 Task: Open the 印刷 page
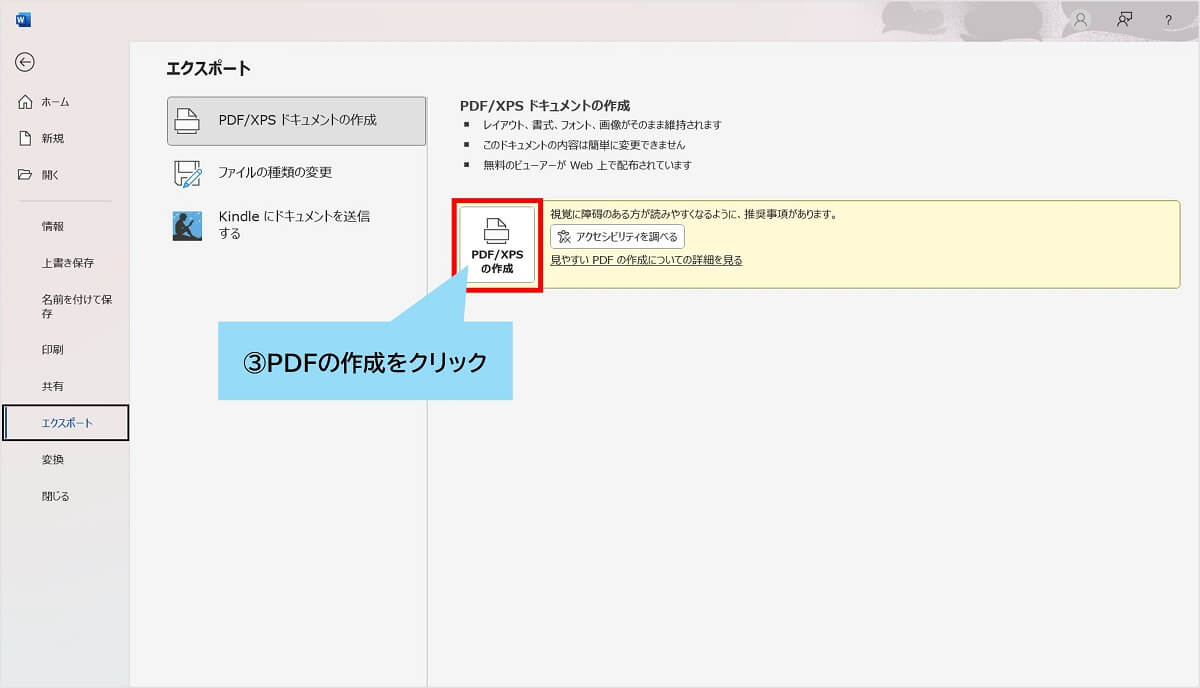coord(52,350)
